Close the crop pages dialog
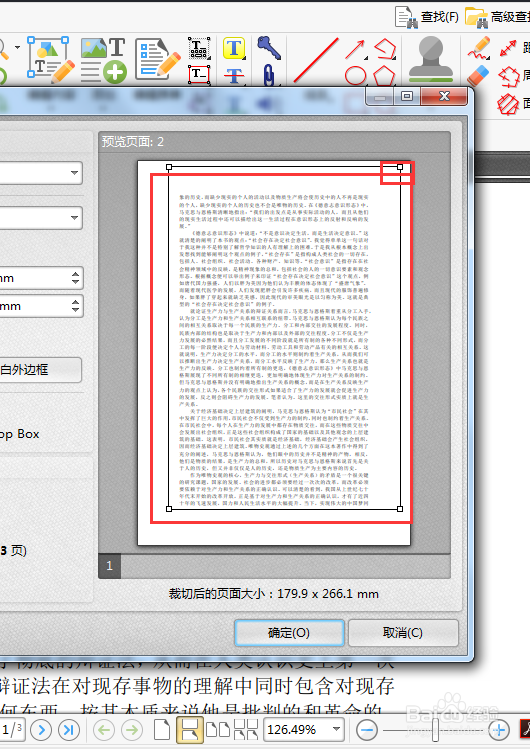530x749 pixels. 444,96
